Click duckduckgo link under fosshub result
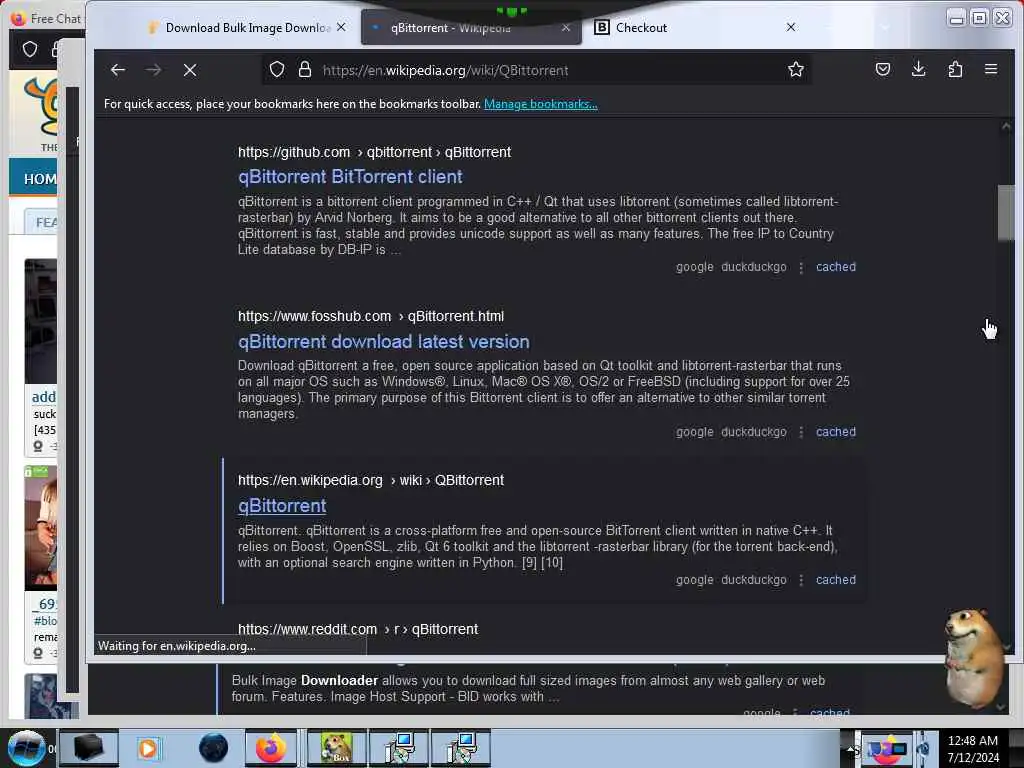This screenshot has height=768, width=1024. [754, 432]
